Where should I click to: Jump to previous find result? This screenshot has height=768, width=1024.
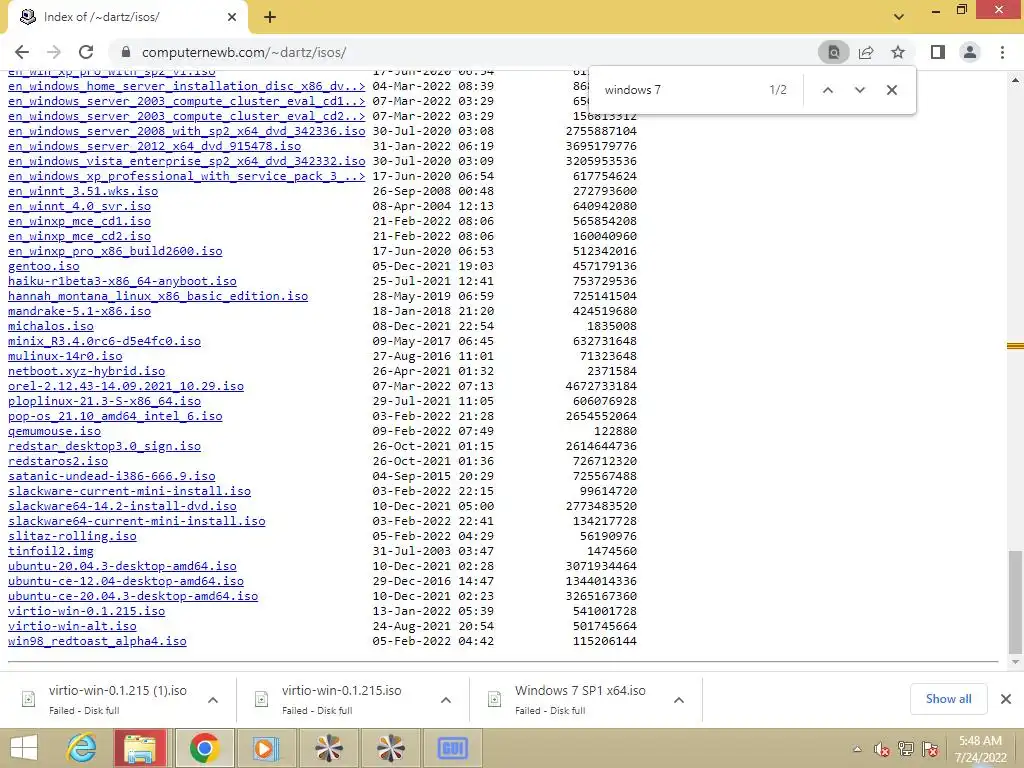(827, 90)
